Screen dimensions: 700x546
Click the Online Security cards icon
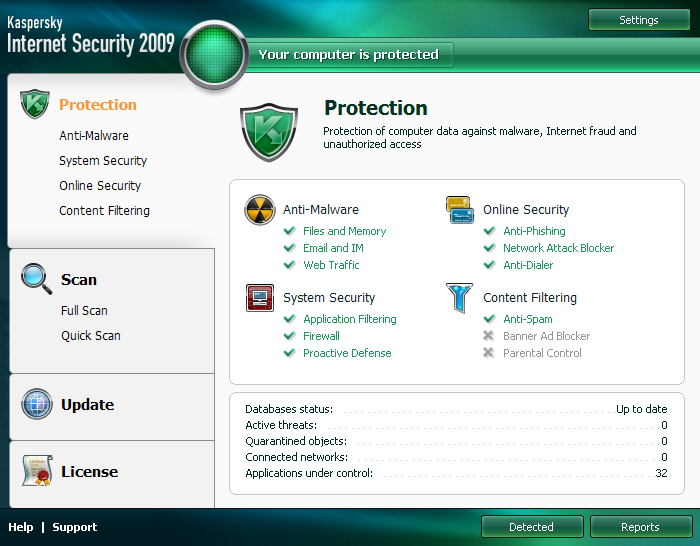coord(459,209)
